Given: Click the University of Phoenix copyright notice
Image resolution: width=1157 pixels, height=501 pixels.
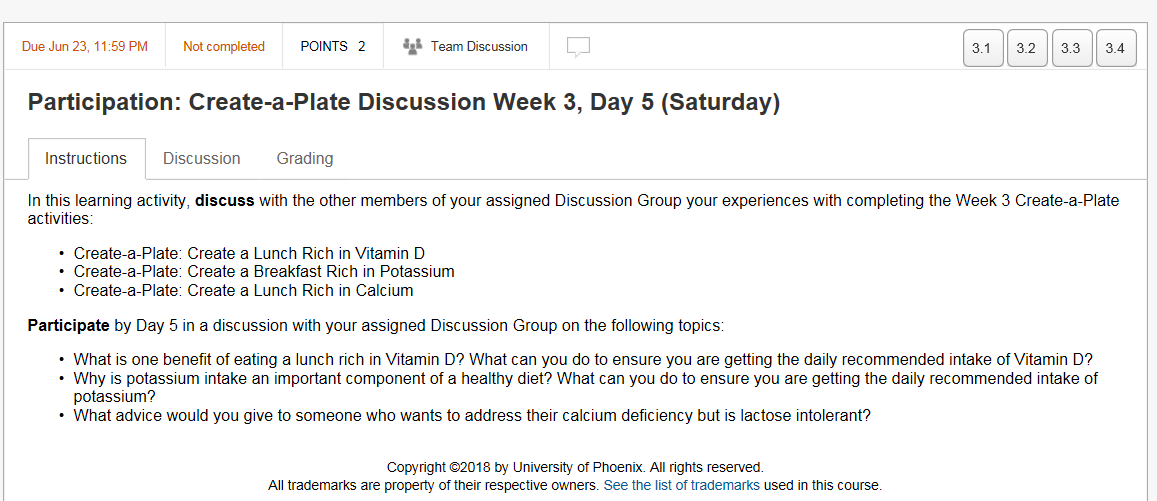Looking at the screenshot, I should click(x=575, y=467).
